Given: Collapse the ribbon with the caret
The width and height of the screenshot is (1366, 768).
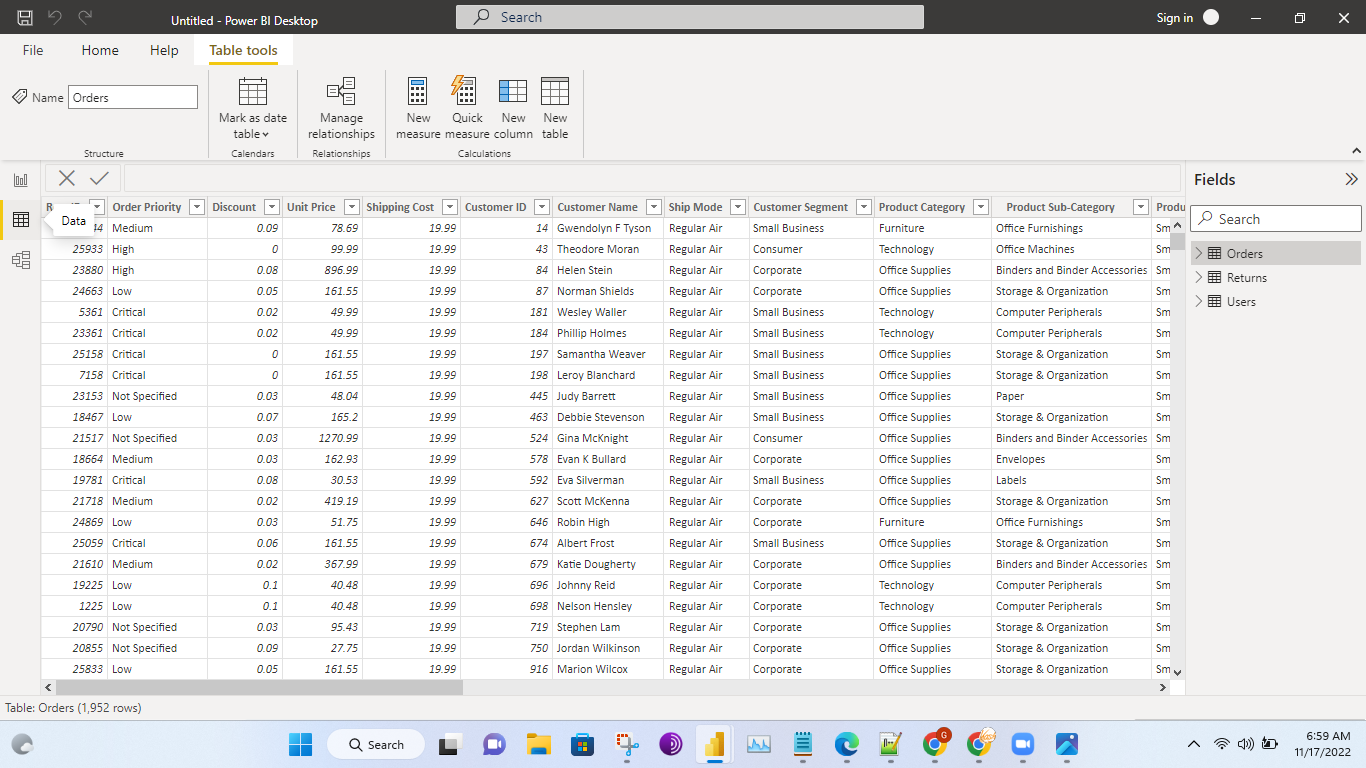Looking at the screenshot, I should [1357, 151].
